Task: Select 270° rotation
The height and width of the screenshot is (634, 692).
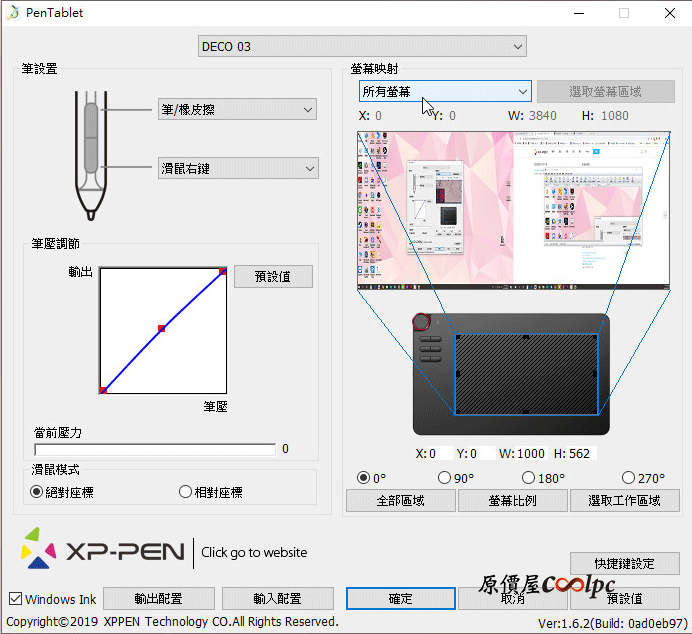Action: pos(643,478)
